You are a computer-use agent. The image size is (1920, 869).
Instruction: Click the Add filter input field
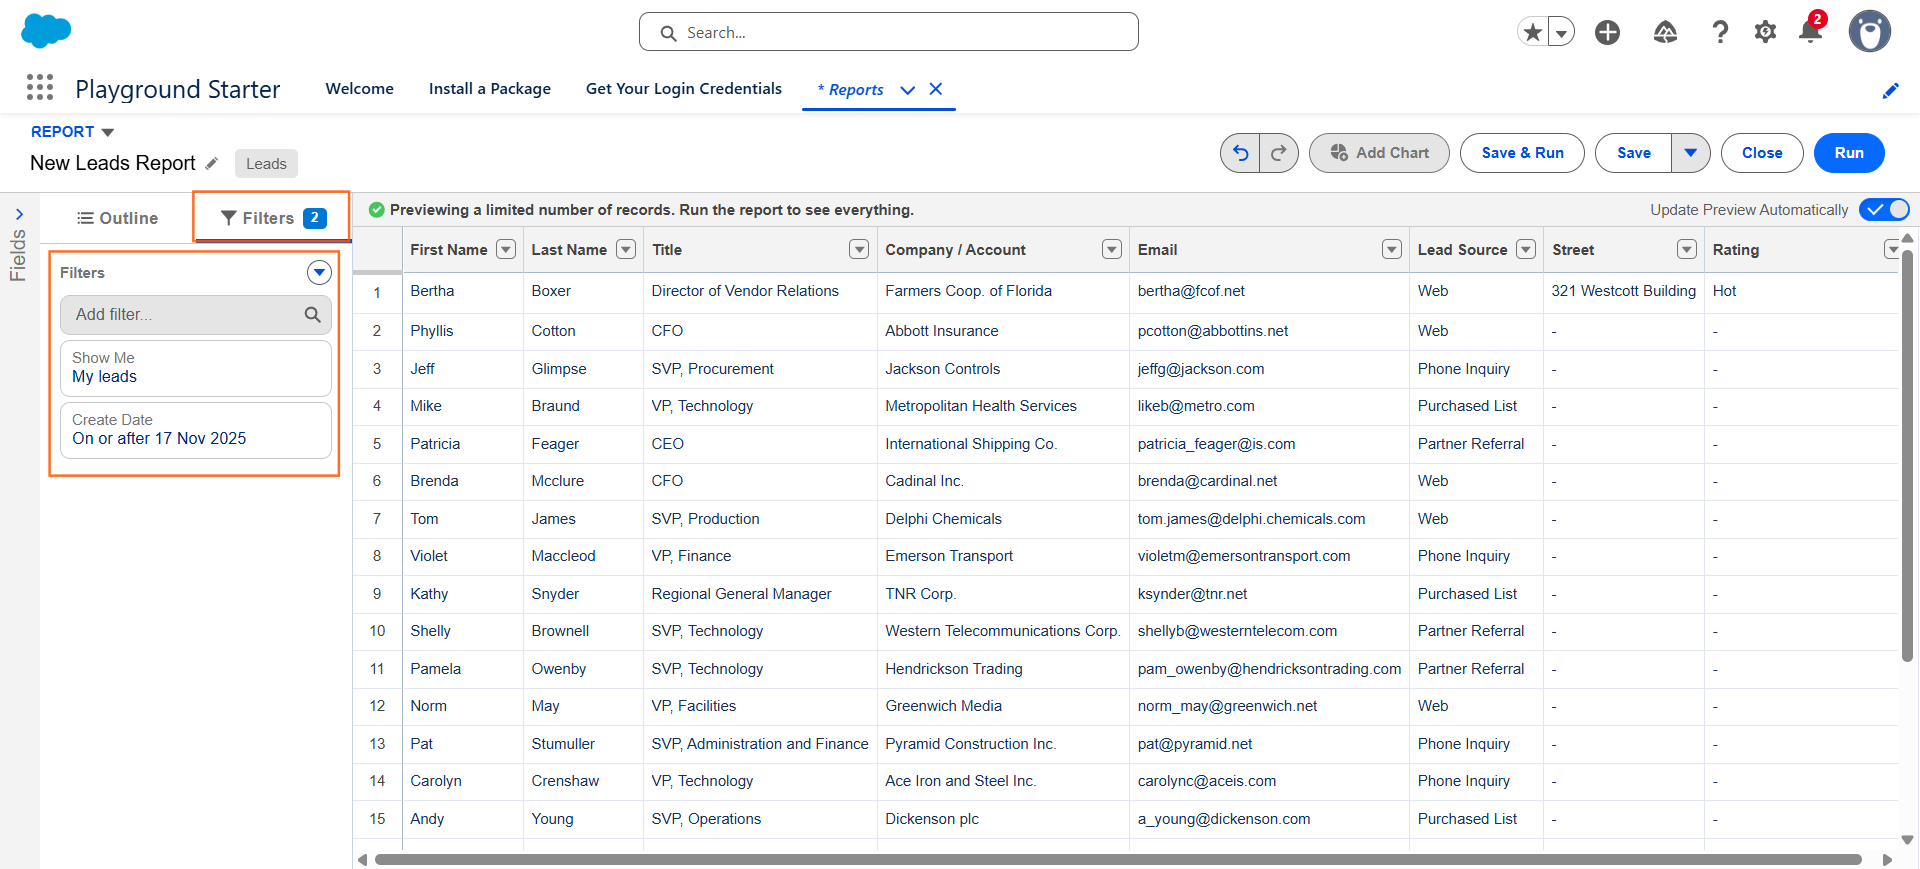196,314
